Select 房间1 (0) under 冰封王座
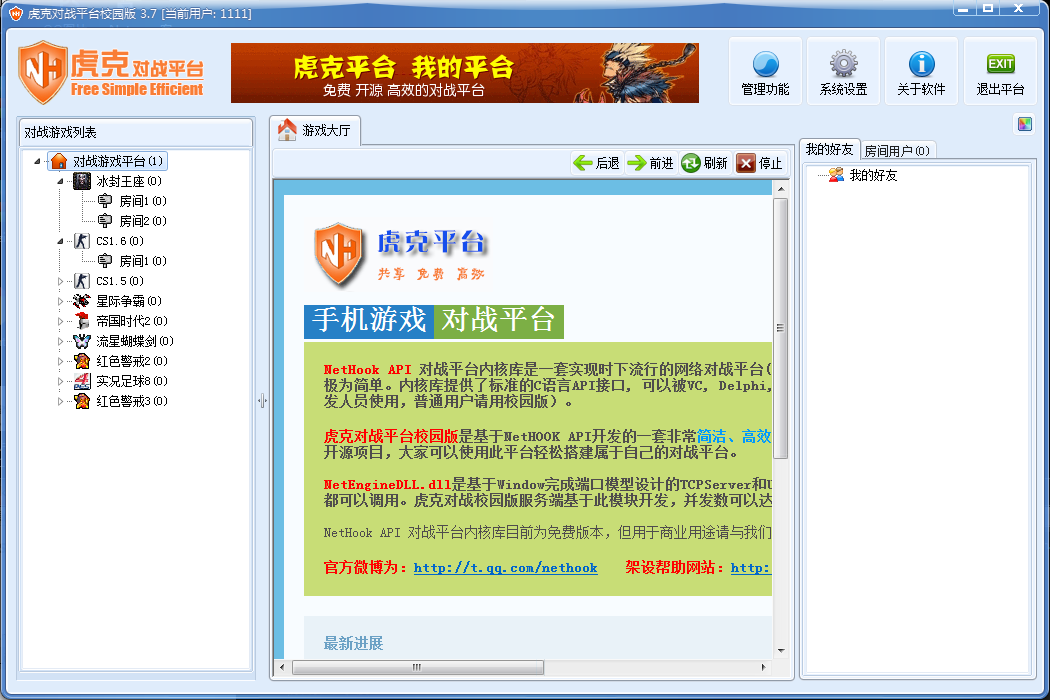 tap(143, 201)
